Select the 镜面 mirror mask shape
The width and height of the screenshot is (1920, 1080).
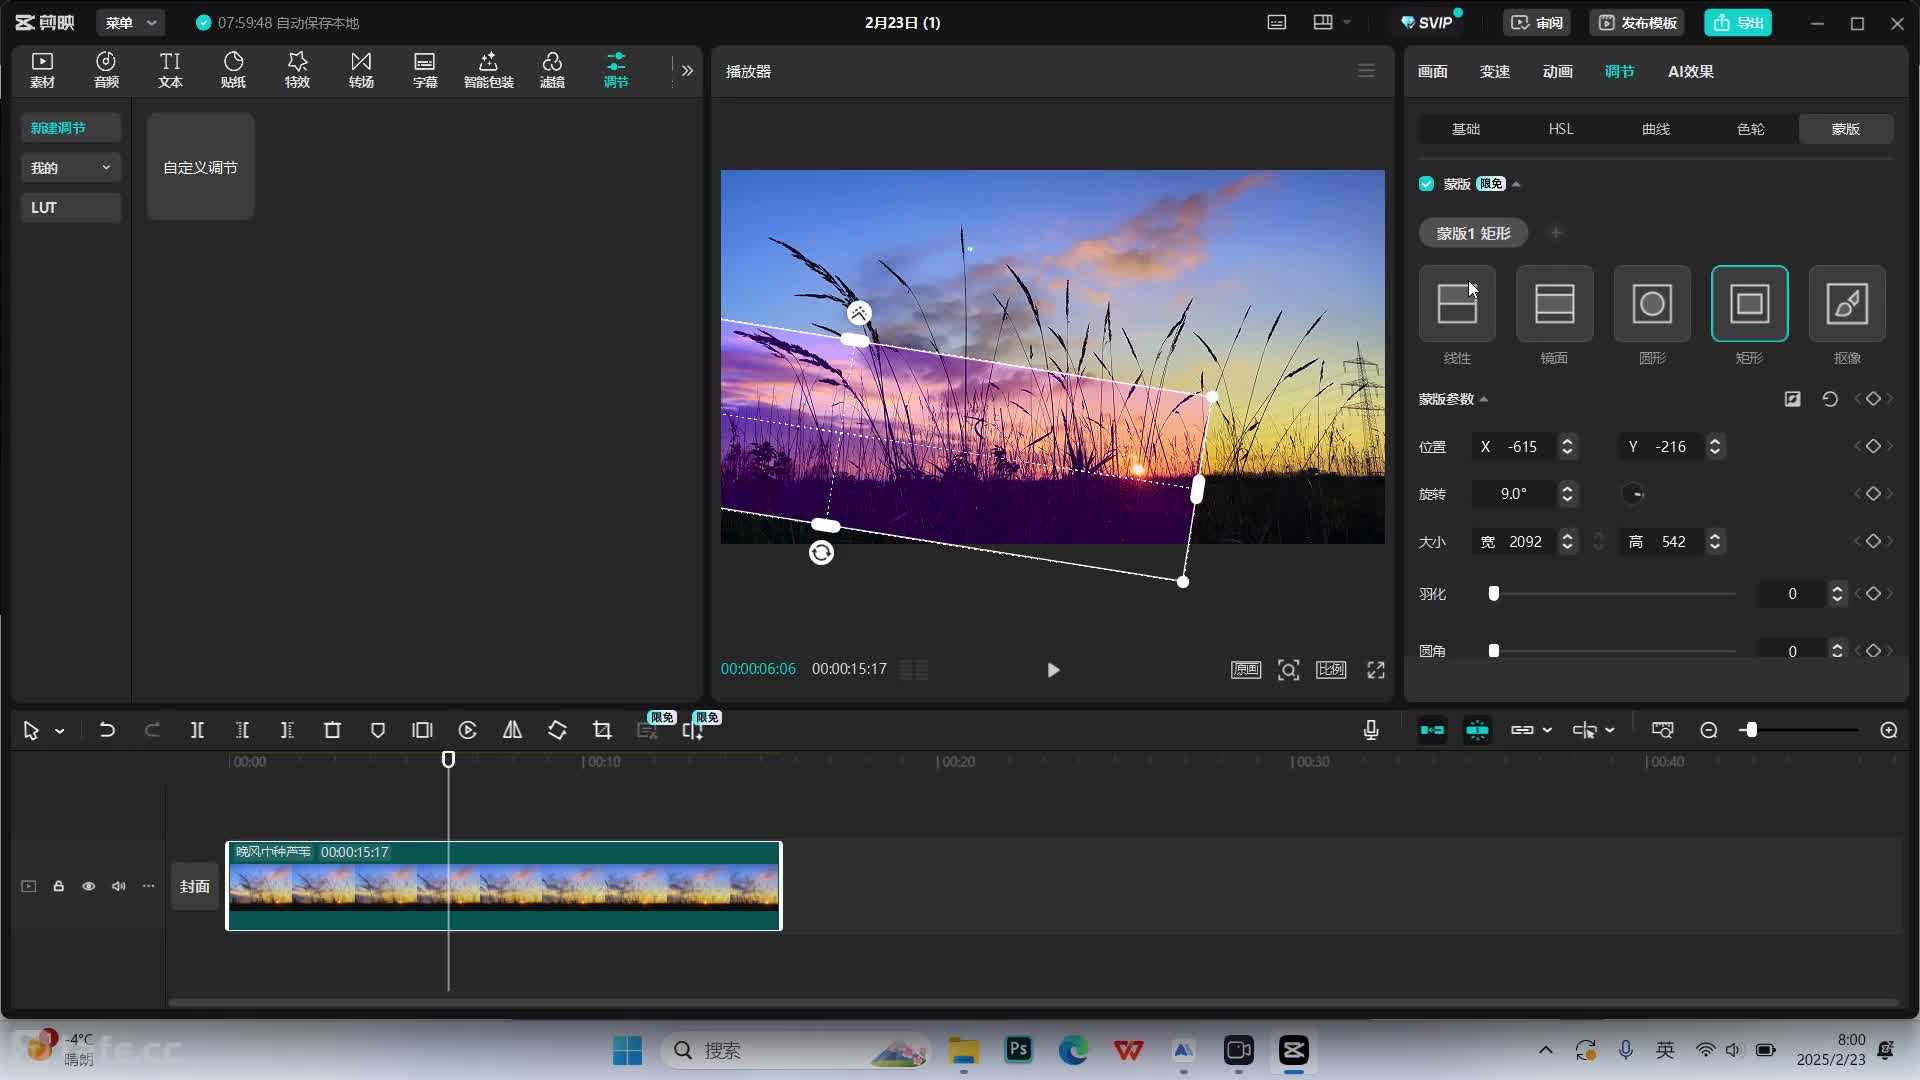pyautogui.click(x=1554, y=304)
